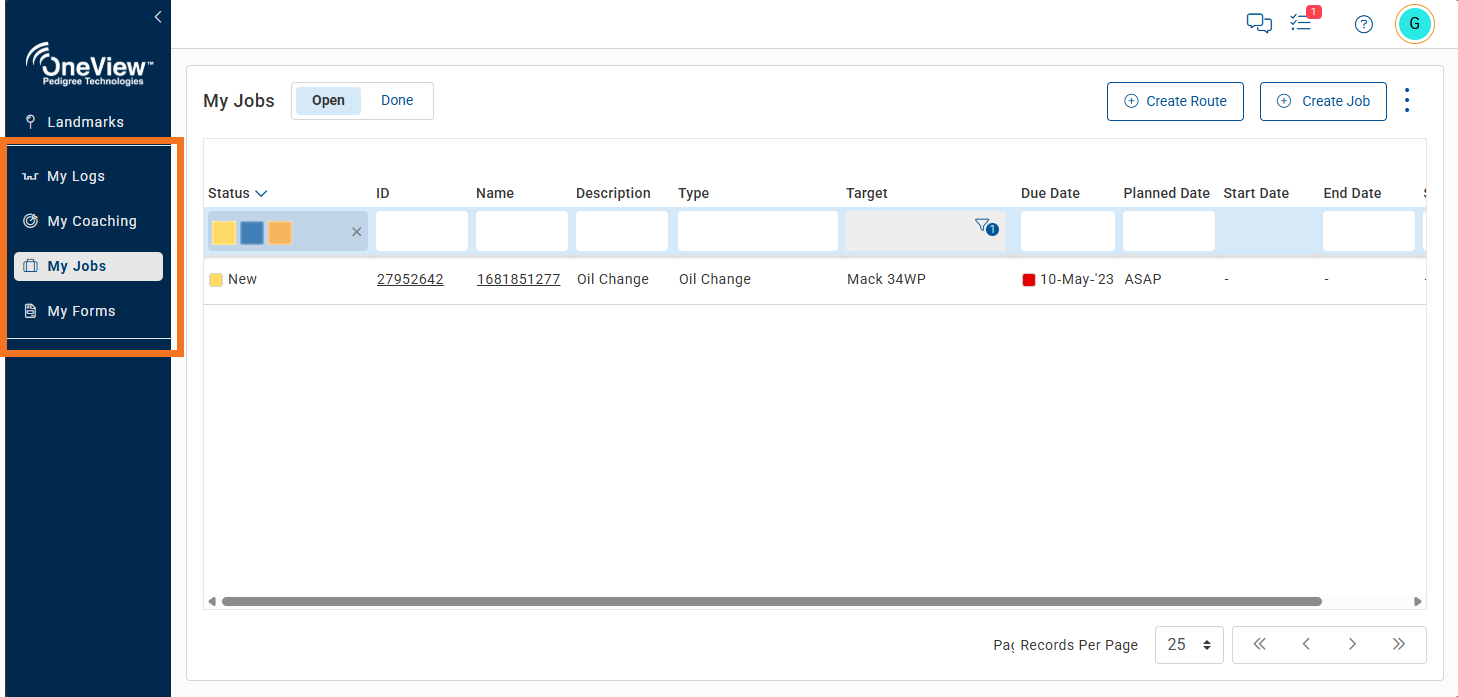Click the Description column header
The image size is (1458, 697).
613,193
